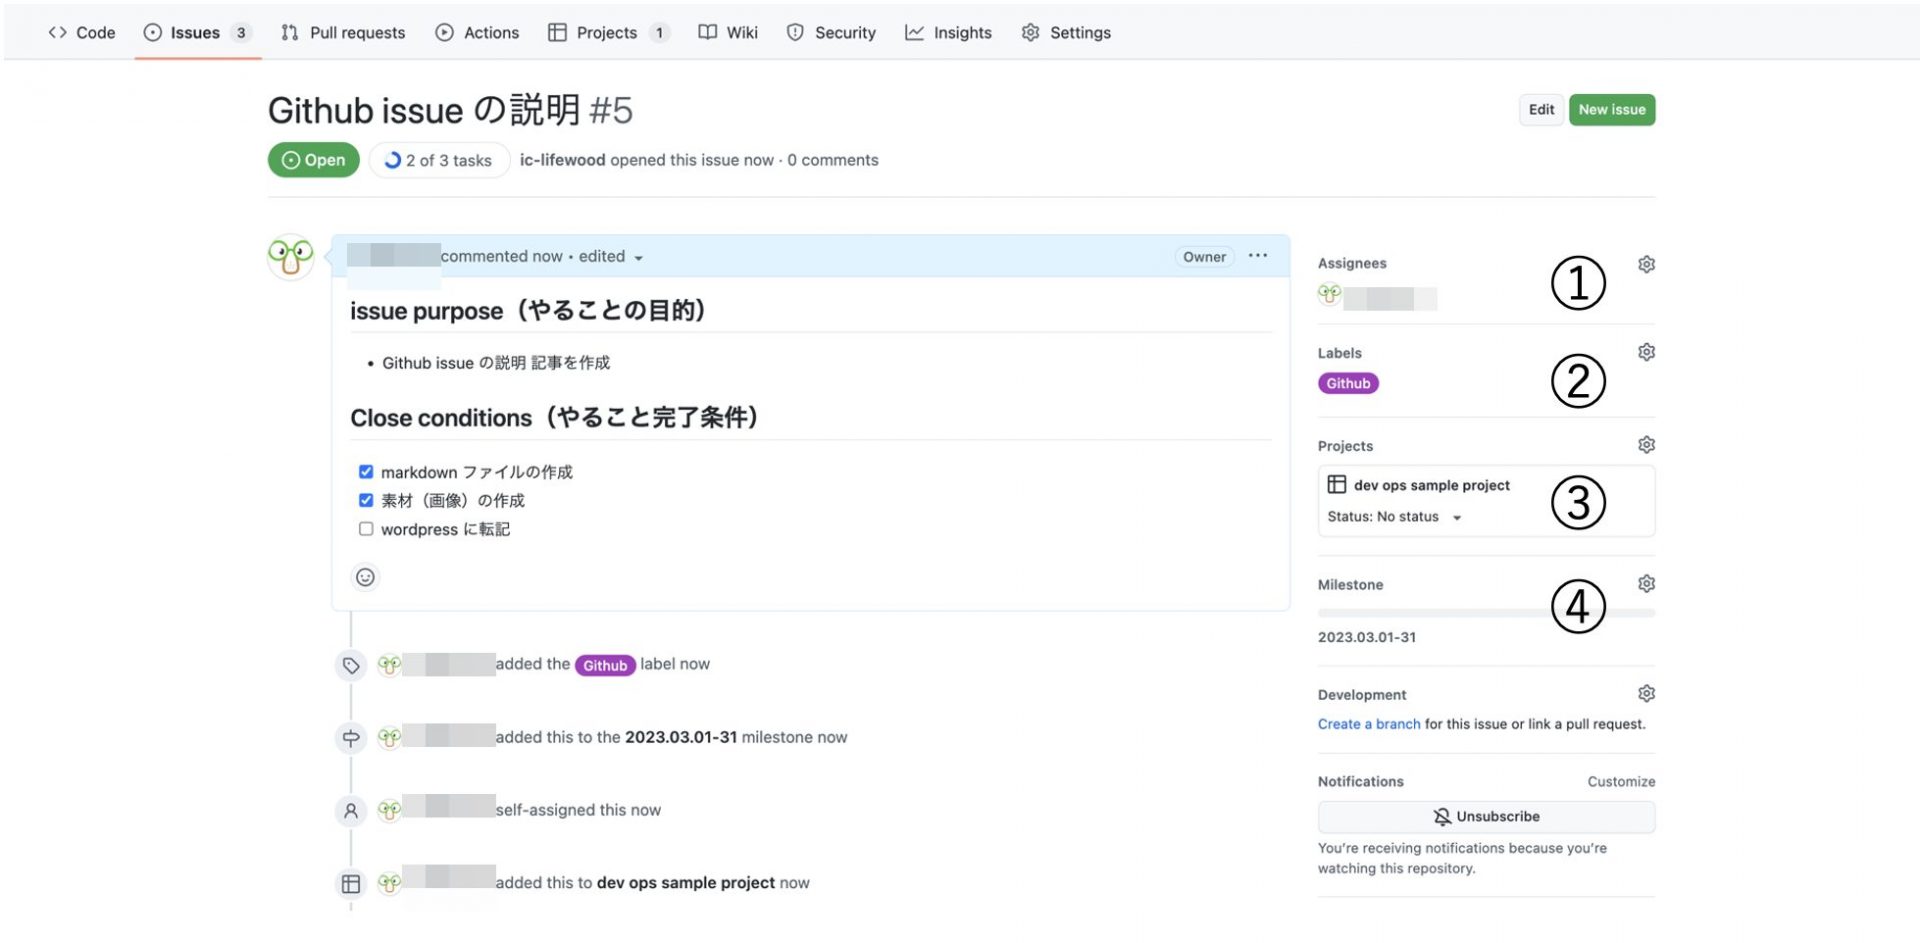Follow the Create a branch link
Viewport: 1920px width, 943px height.
[x=1368, y=724]
